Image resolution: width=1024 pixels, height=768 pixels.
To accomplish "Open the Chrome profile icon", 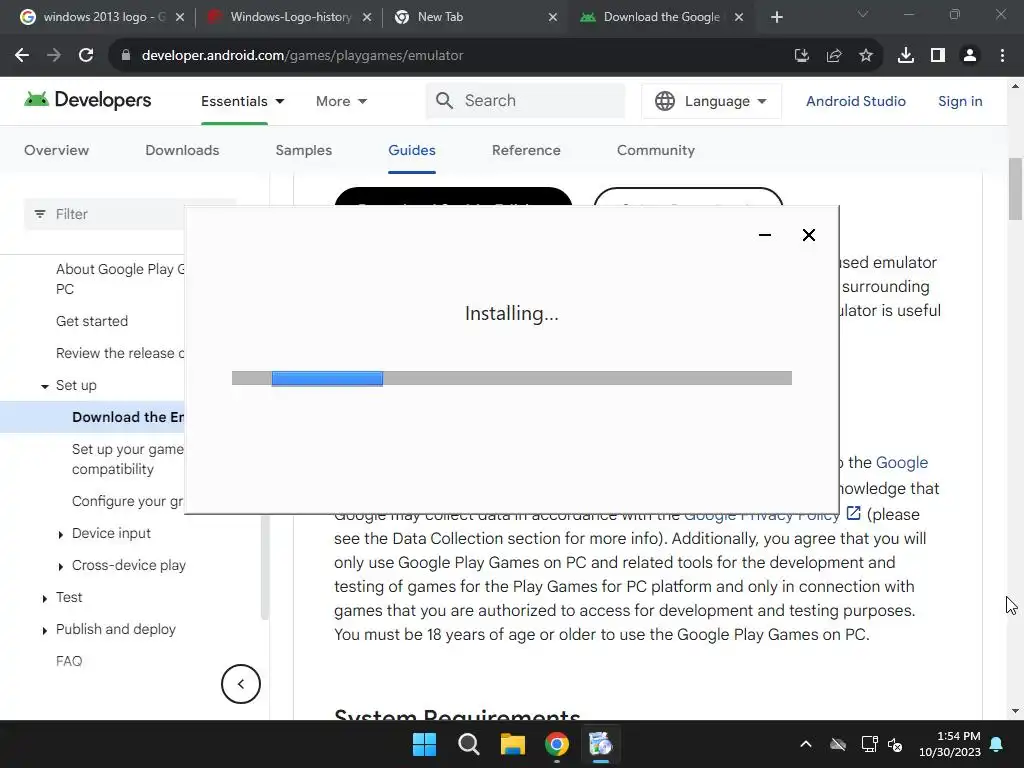I will click(970, 56).
